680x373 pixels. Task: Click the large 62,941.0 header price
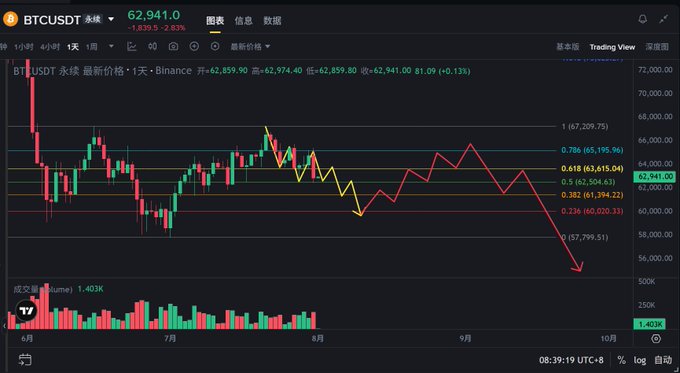click(x=154, y=15)
